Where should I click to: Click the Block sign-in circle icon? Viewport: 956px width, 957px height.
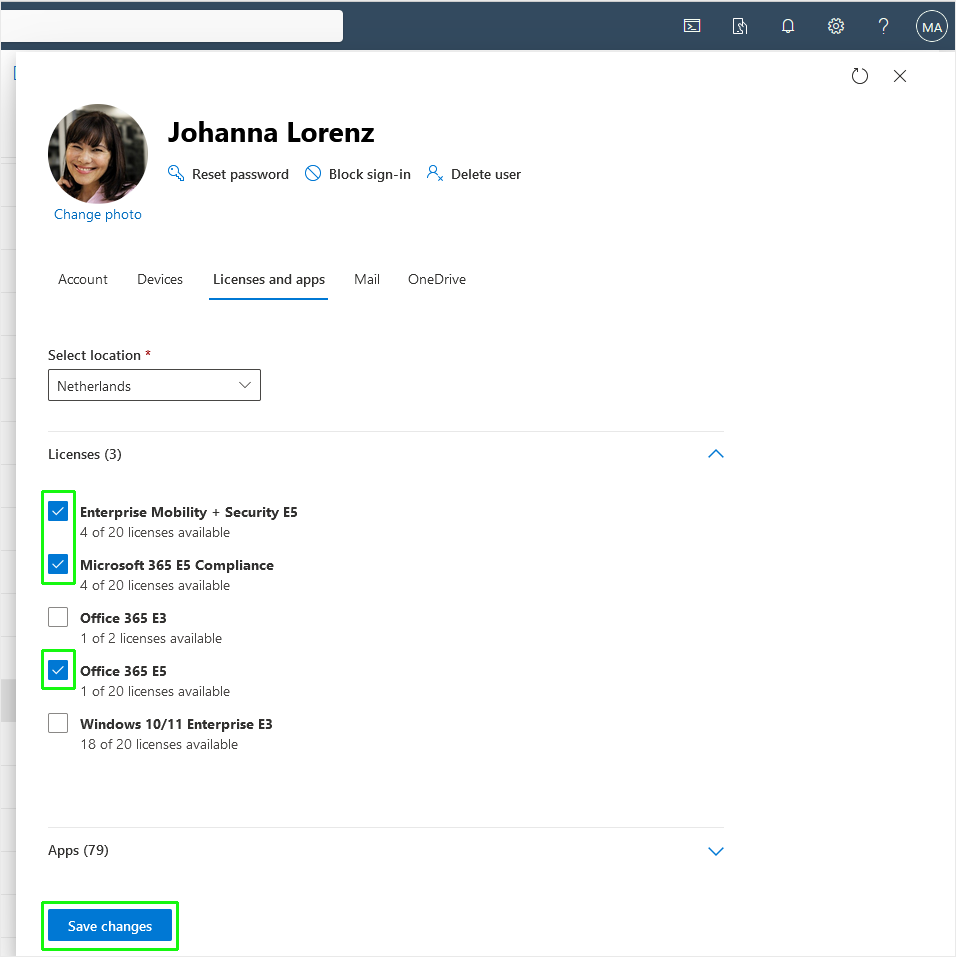[x=313, y=173]
